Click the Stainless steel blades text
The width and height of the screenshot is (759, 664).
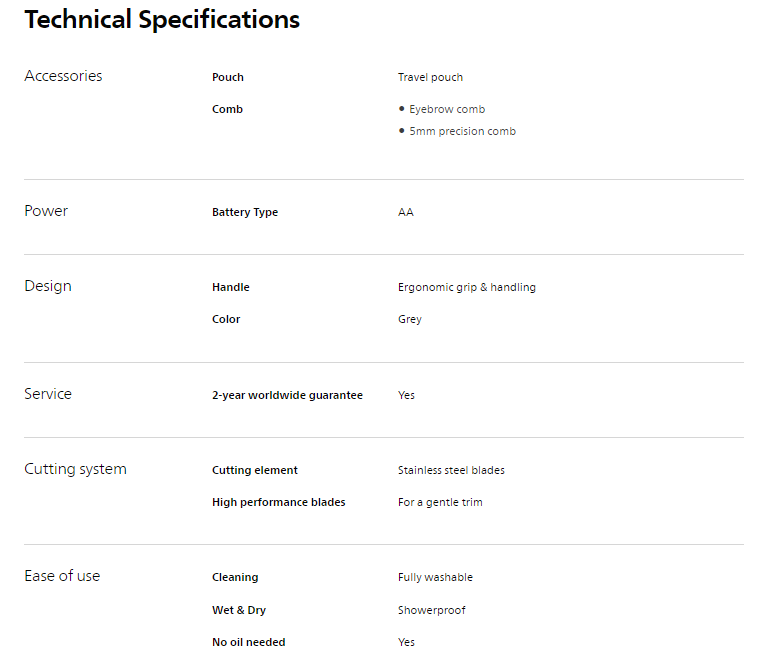(x=451, y=470)
